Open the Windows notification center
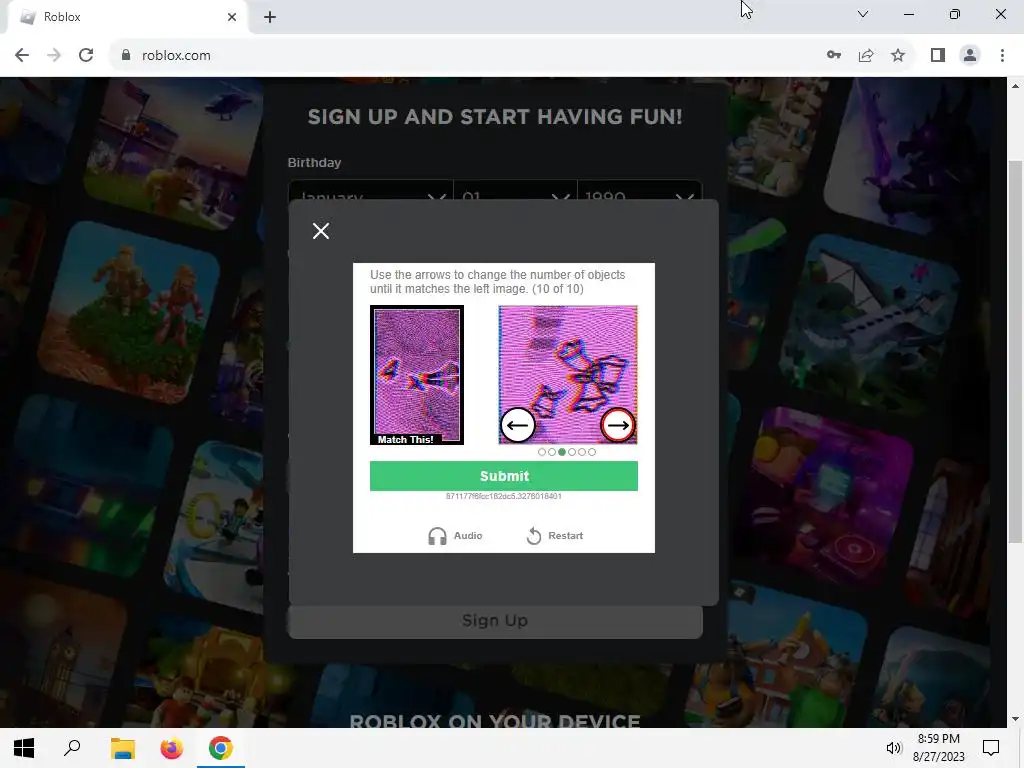This screenshot has width=1024, height=768. [991, 748]
